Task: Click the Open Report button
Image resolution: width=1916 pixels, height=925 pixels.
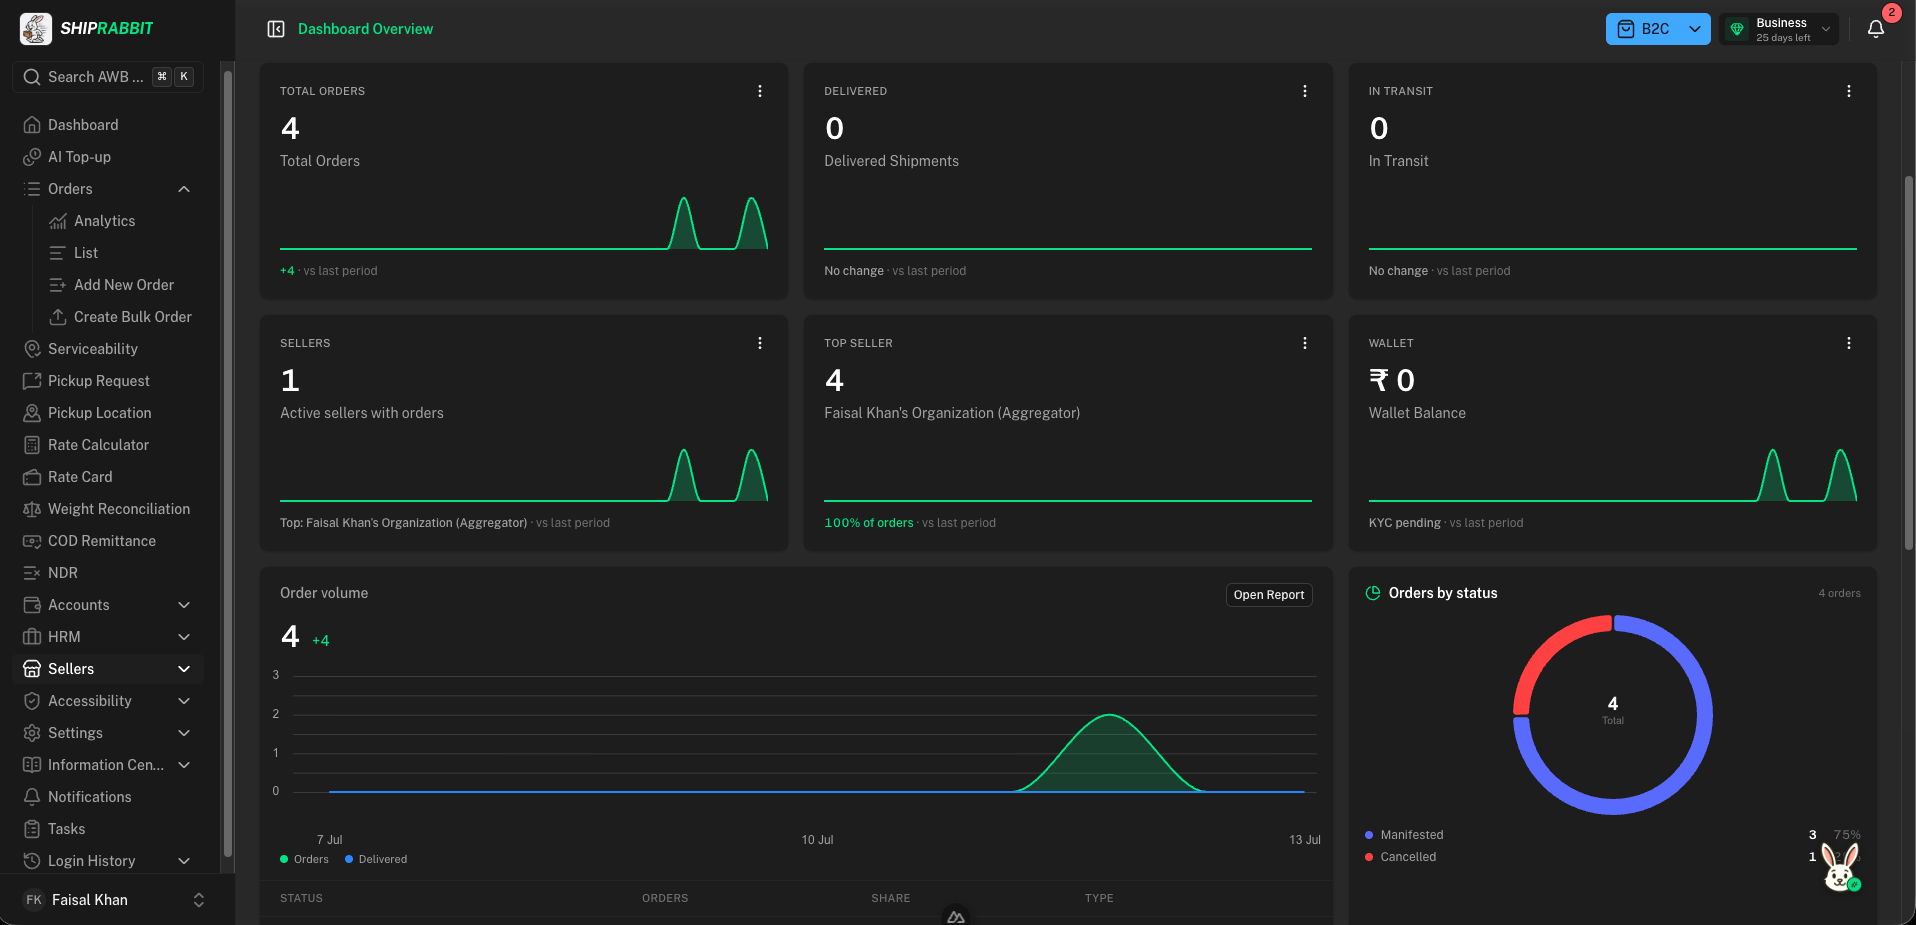Action: tap(1269, 595)
